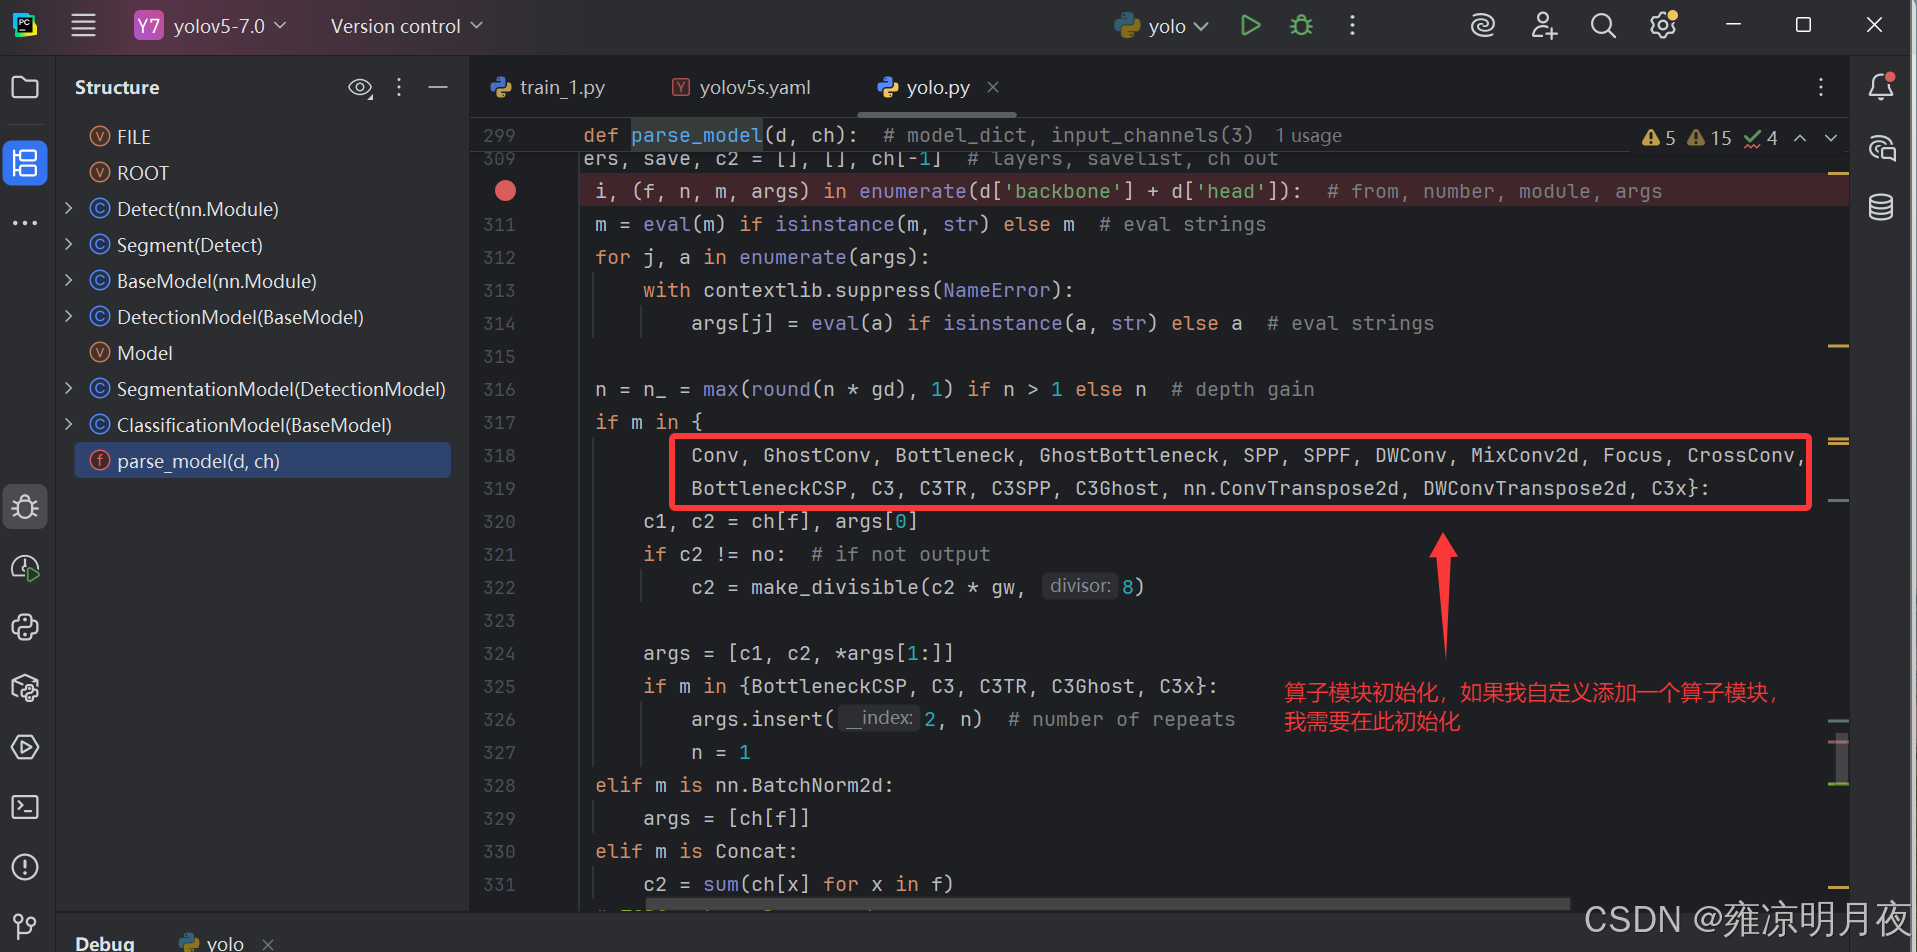Open AI chat panel on right sidebar
Screen dimensions: 1917x952
pyautogui.click(x=1881, y=148)
